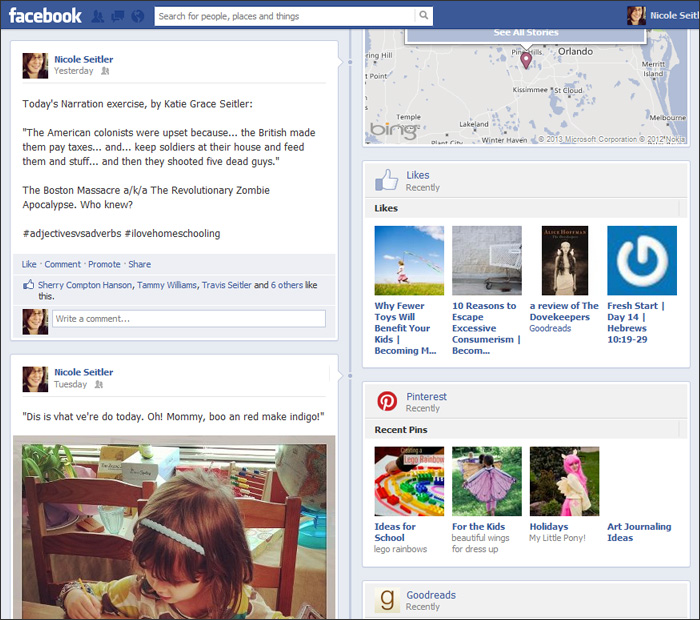Open Fresh Start power icon thumbnail
The image size is (700, 620).
pos(642,261)
